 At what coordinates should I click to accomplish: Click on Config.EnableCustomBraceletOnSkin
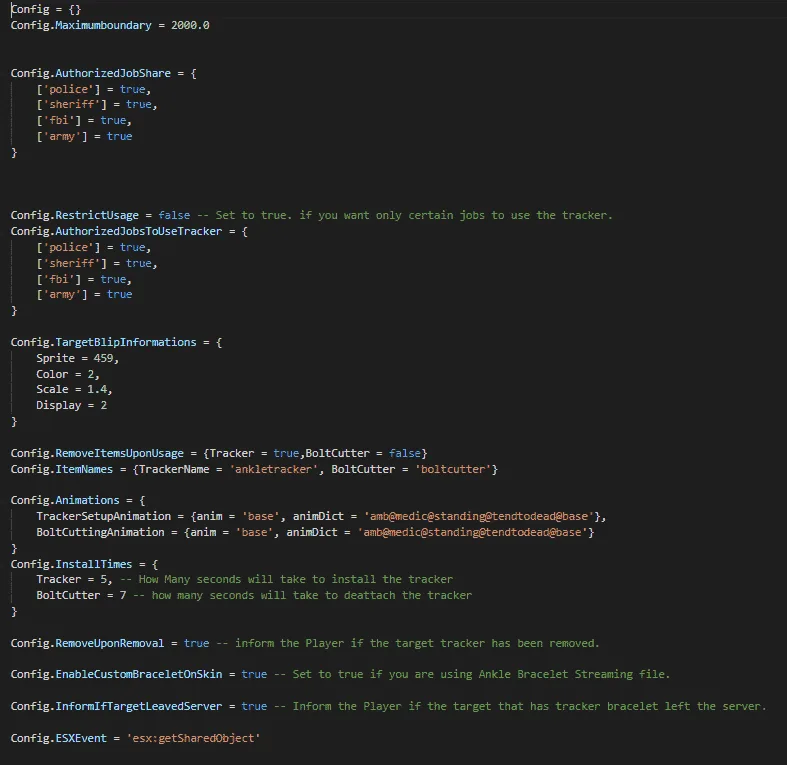[122, 674]
